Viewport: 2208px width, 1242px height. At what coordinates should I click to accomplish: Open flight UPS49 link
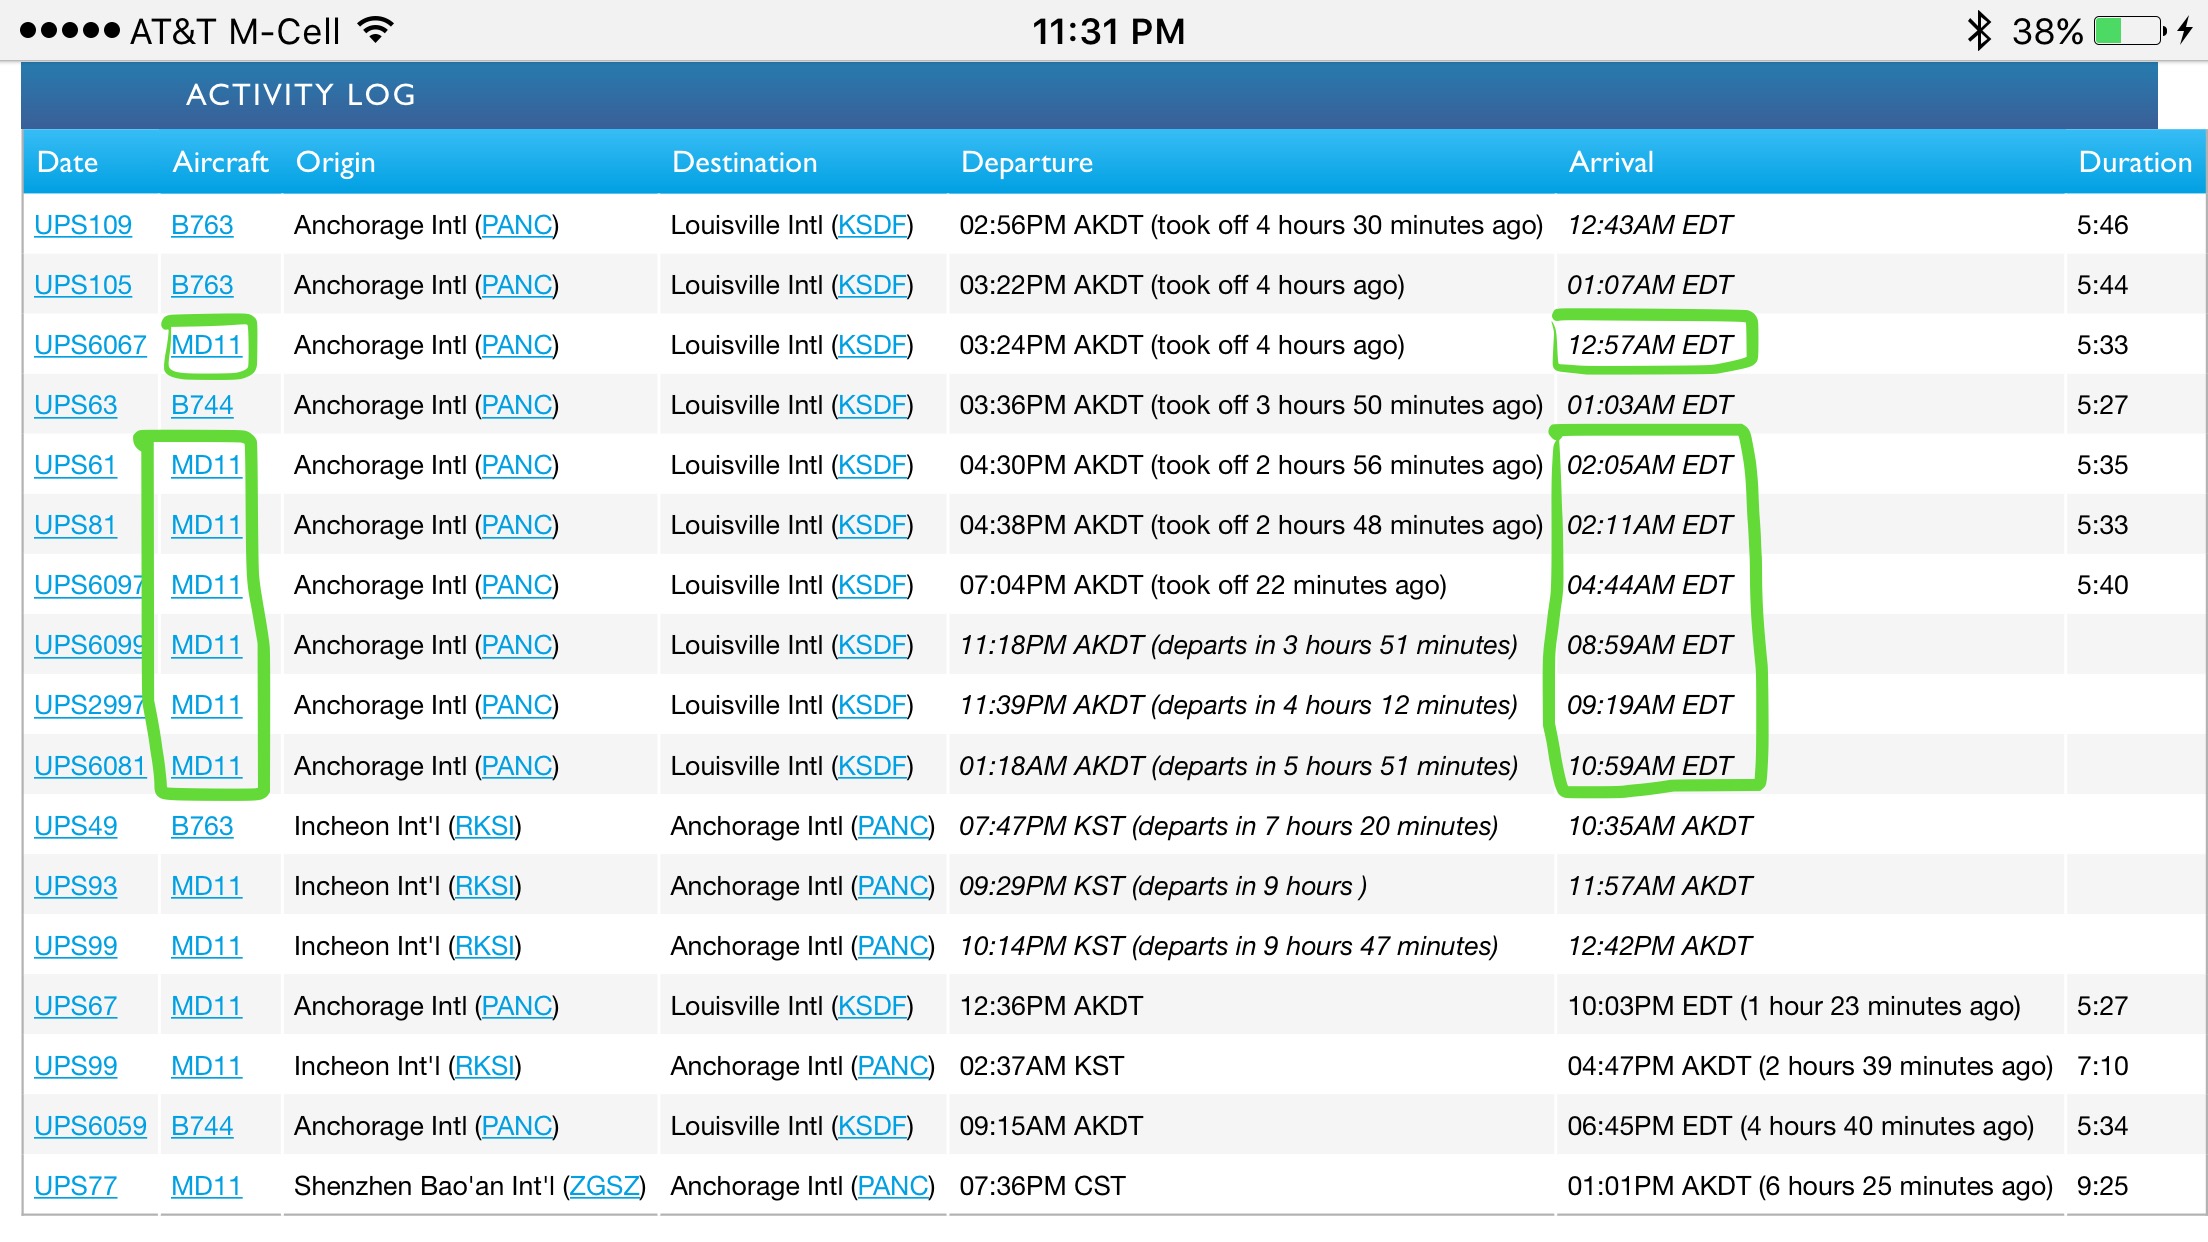(x=76, y=826)
